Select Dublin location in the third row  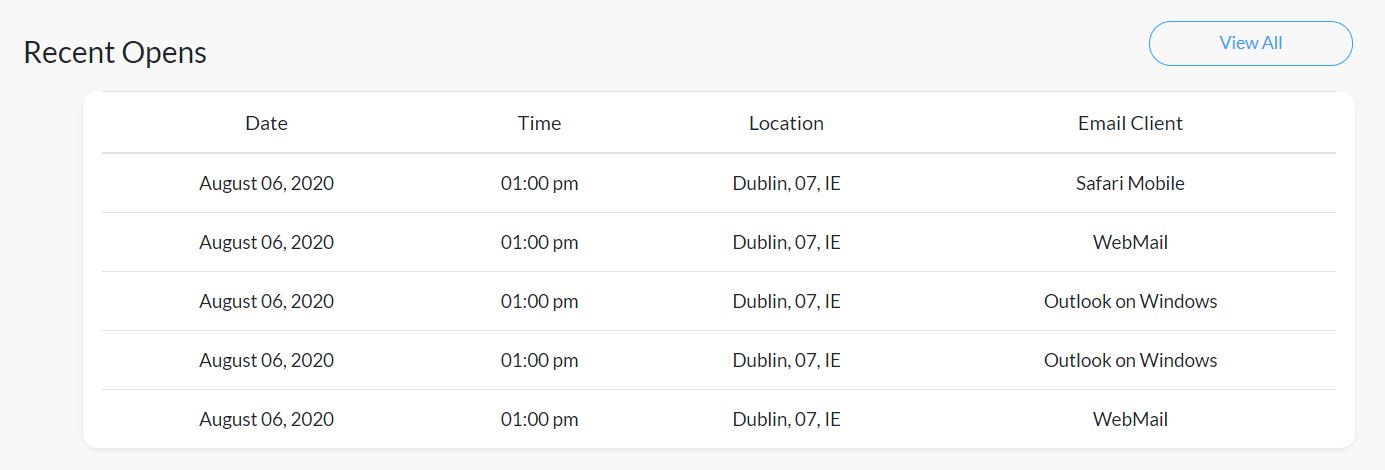786,301
